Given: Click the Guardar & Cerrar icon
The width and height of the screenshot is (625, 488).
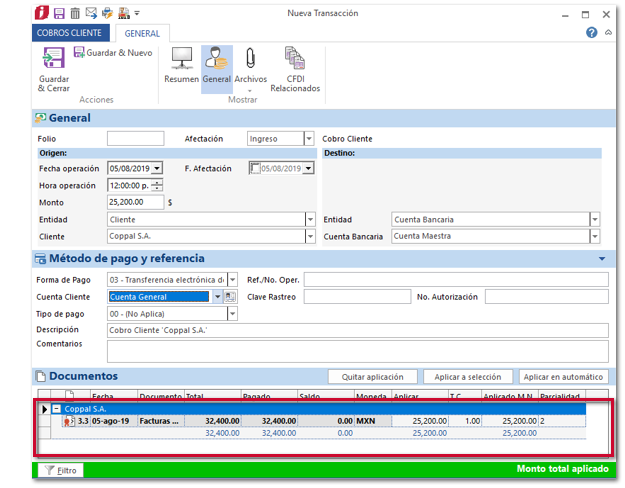Looking at the screenshot, I should coord(53,61).
